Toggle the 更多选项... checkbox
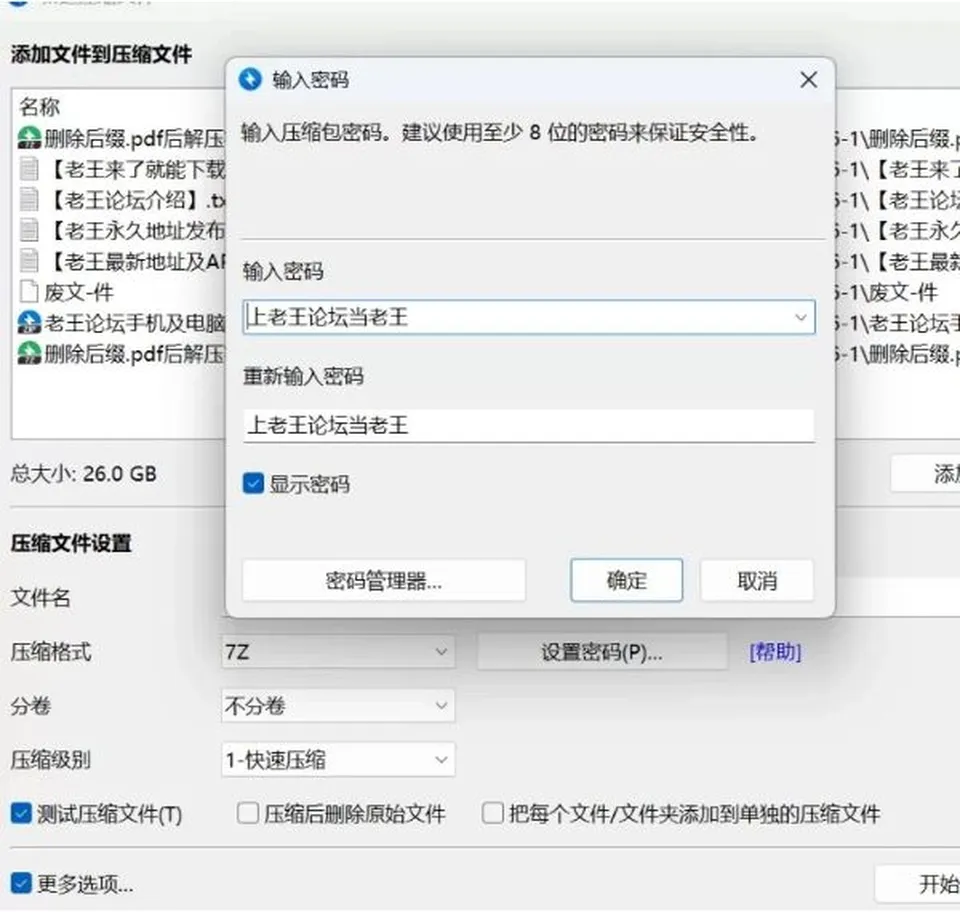 coord(21,883)
